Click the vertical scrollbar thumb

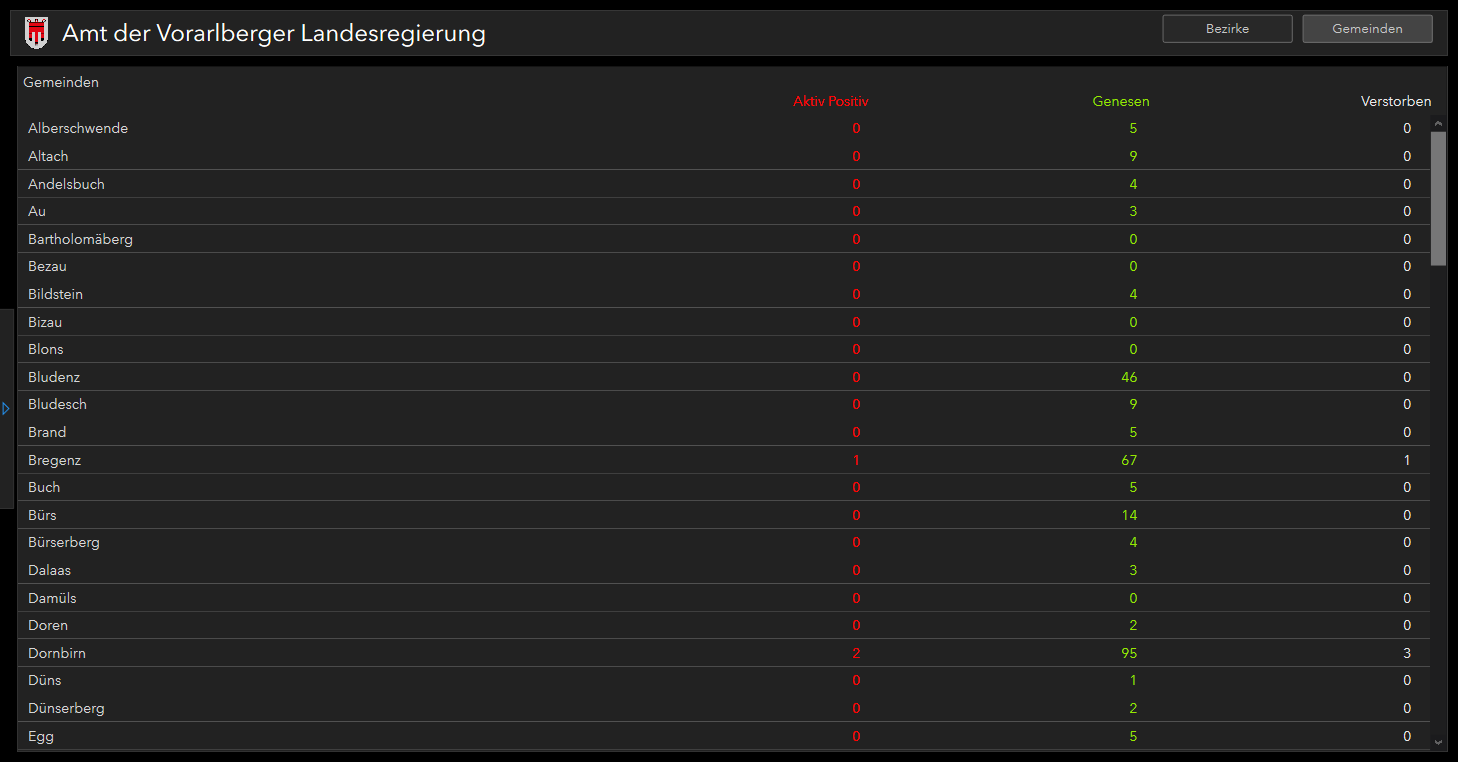[1439, 198]
